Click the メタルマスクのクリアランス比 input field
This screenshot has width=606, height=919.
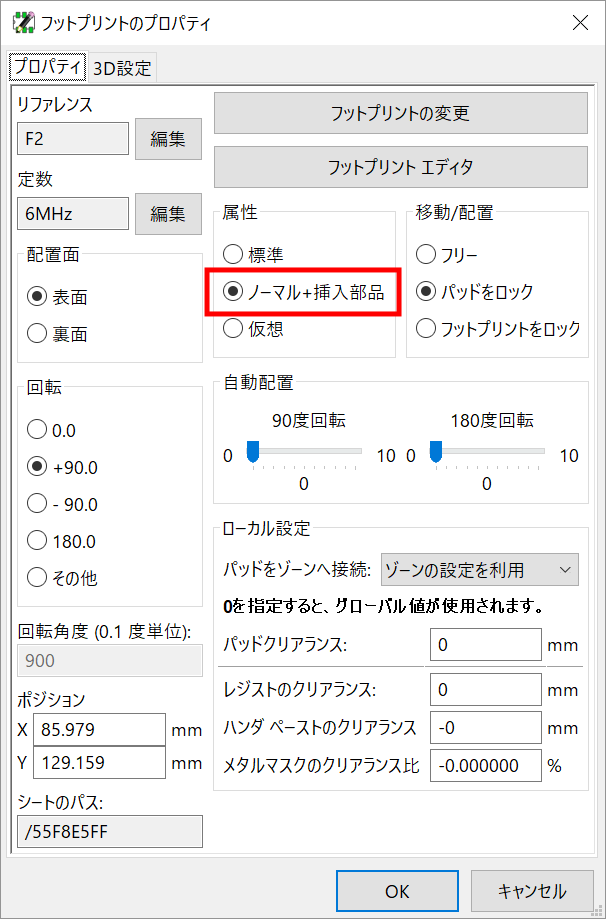[x=485, y=765]
